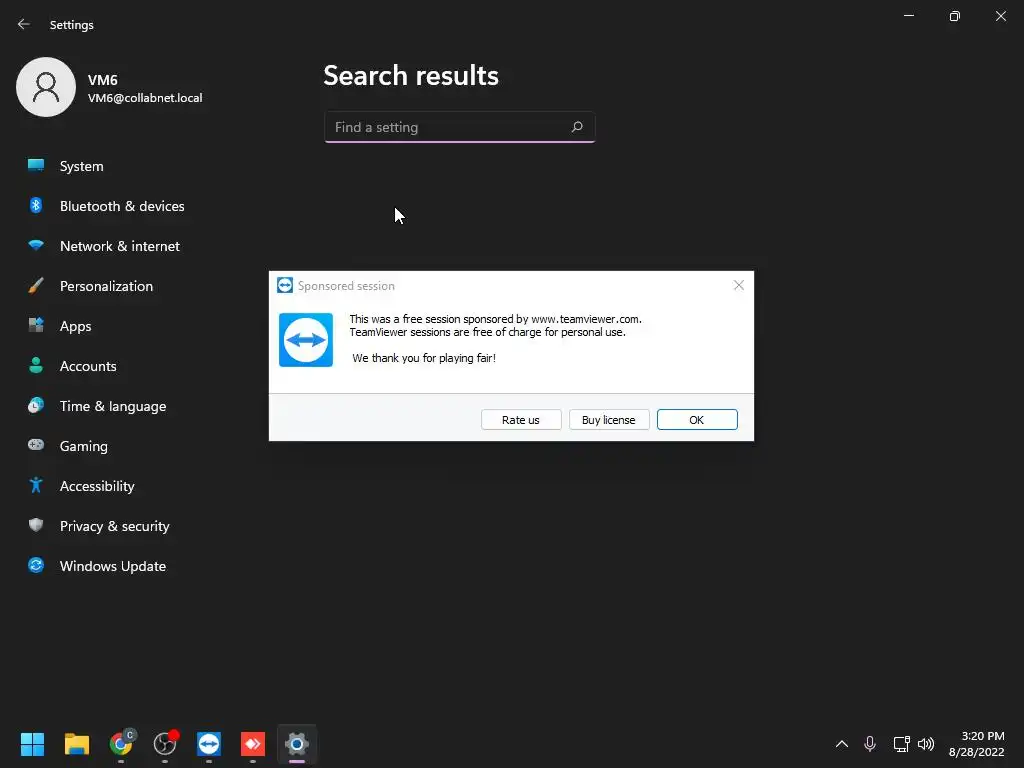Click the Accounts person icon

(36, 365)
